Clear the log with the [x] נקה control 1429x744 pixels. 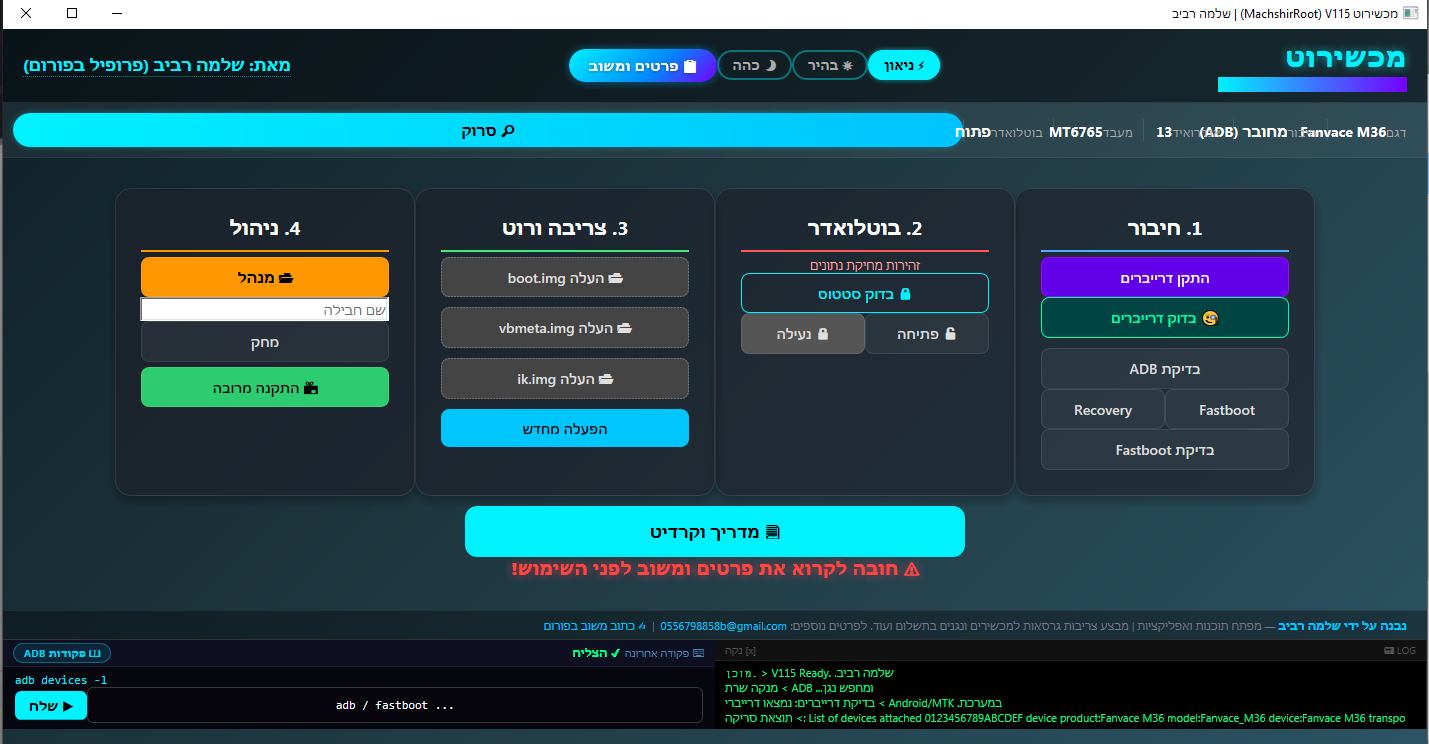[x=741, y=651]
